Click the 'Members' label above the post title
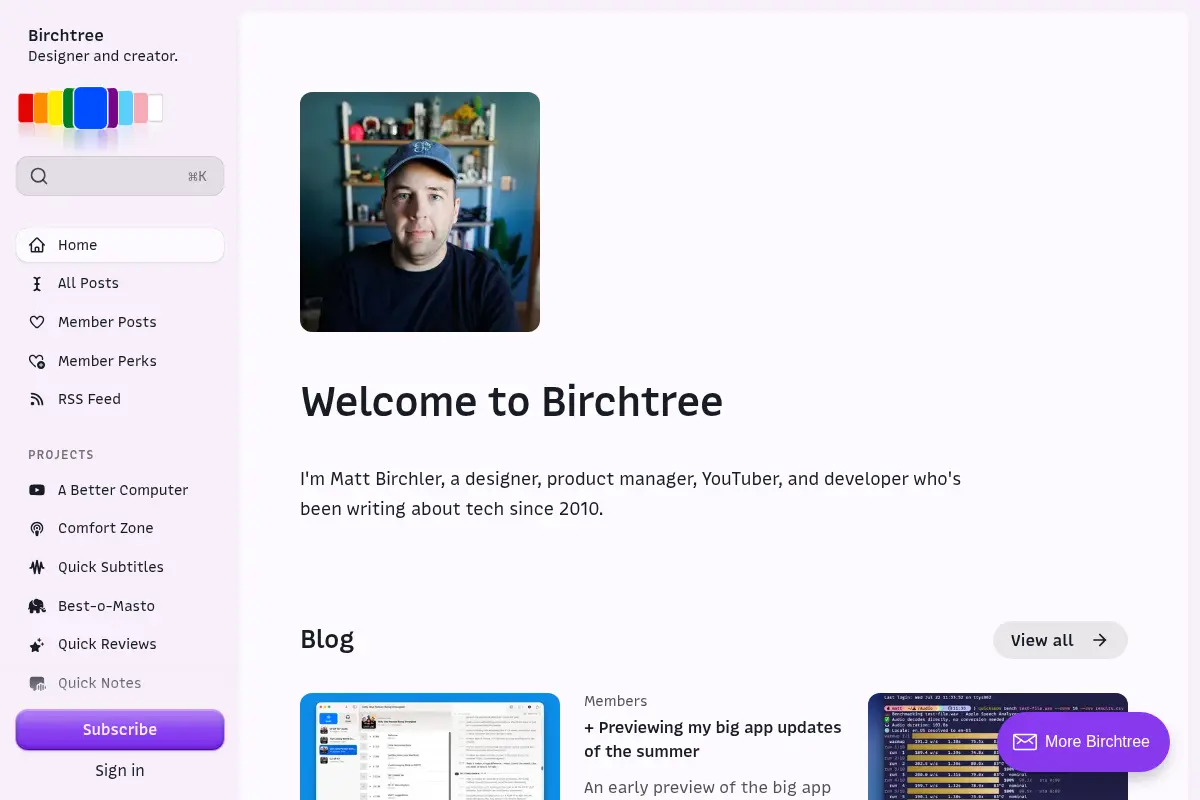Viewport: 1200px width, 800px height. point(615,701)
